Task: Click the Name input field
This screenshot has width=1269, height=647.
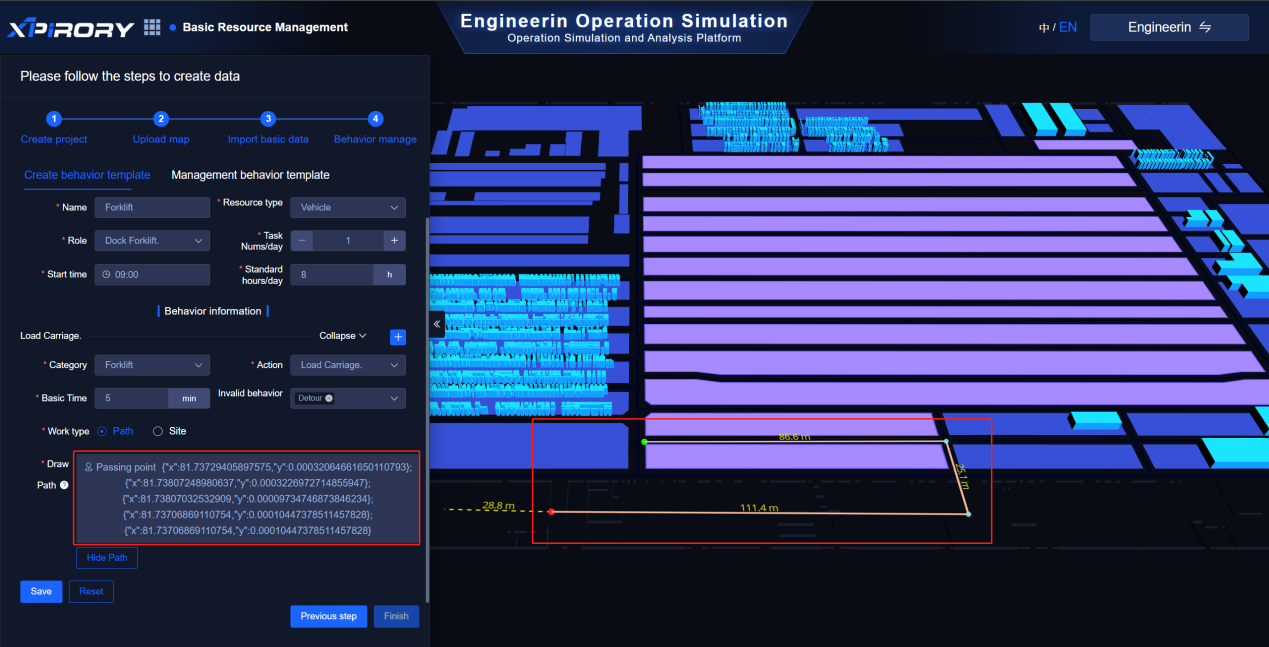Action: 152,207
